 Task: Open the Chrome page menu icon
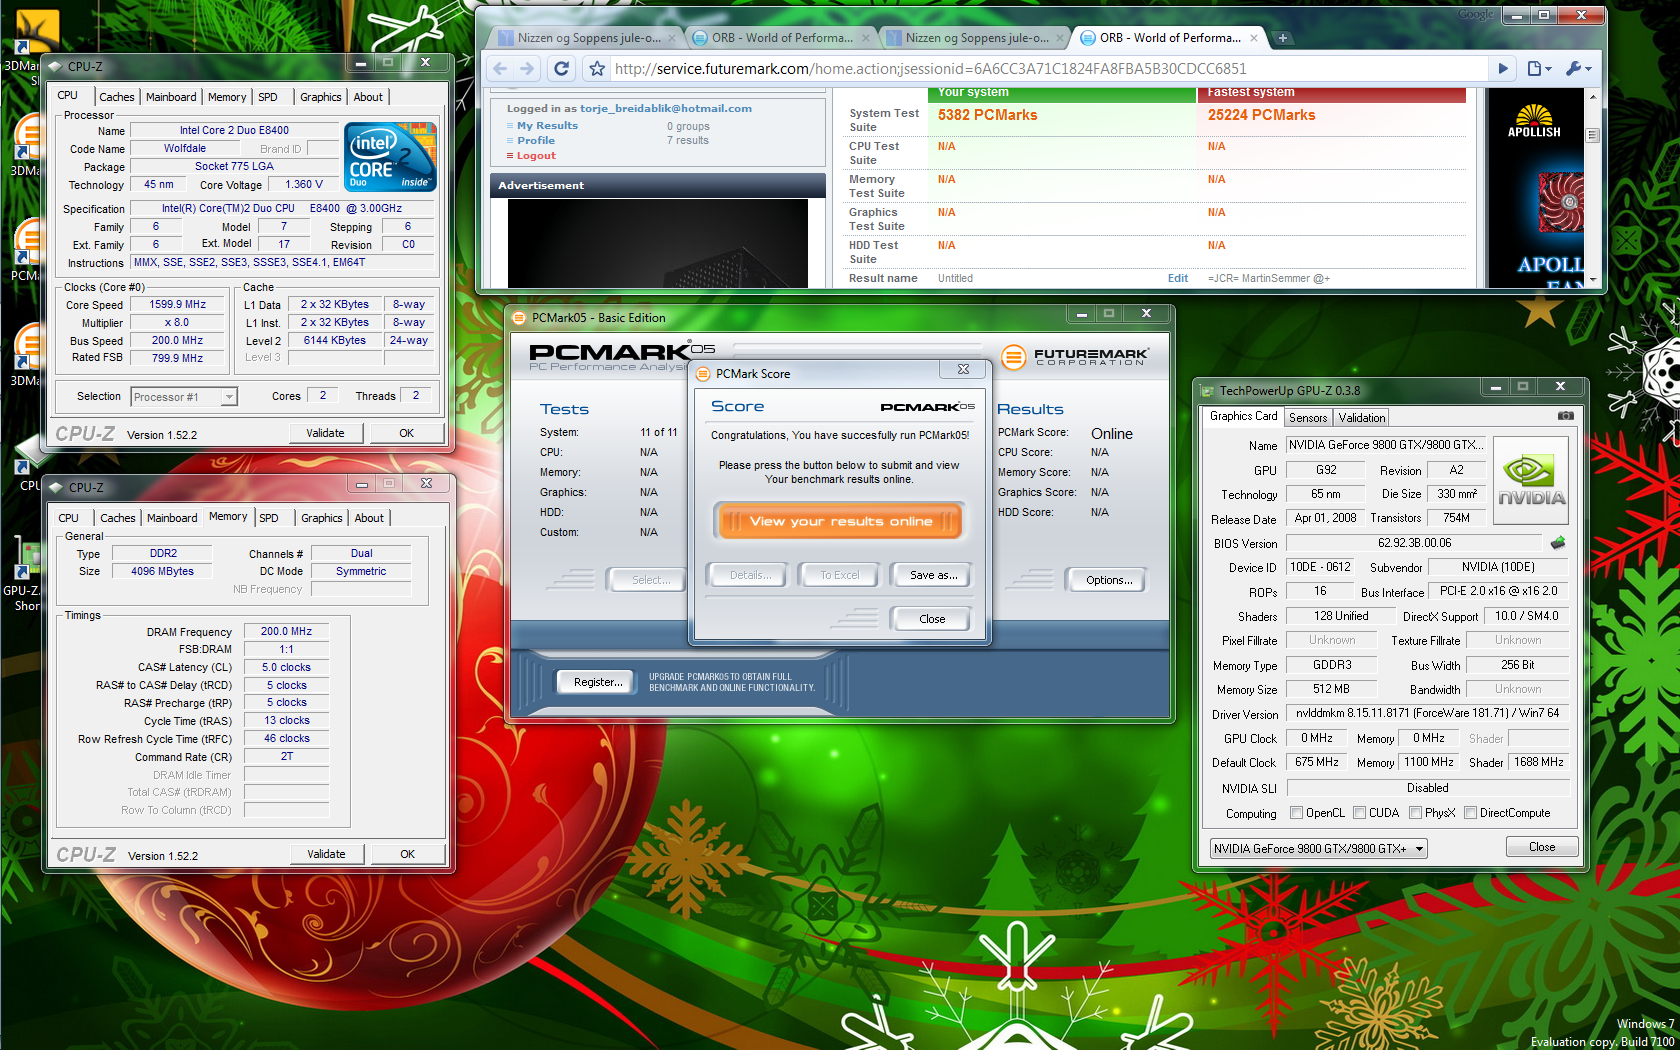(1539, 69)
